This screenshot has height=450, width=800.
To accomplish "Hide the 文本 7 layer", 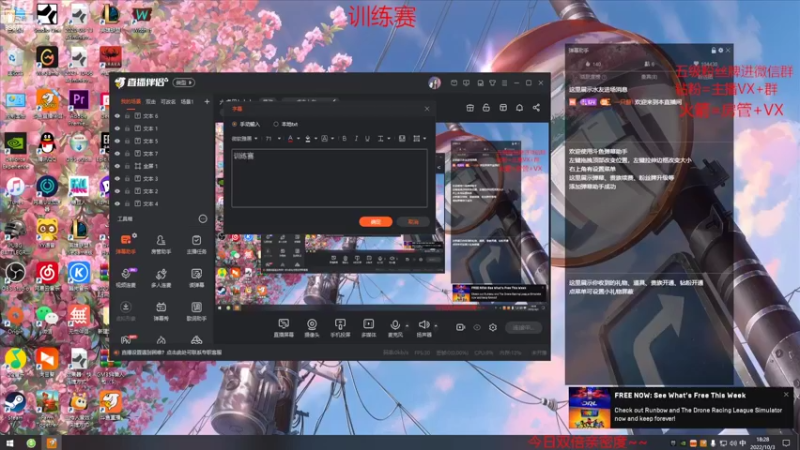I will point(117,154).
